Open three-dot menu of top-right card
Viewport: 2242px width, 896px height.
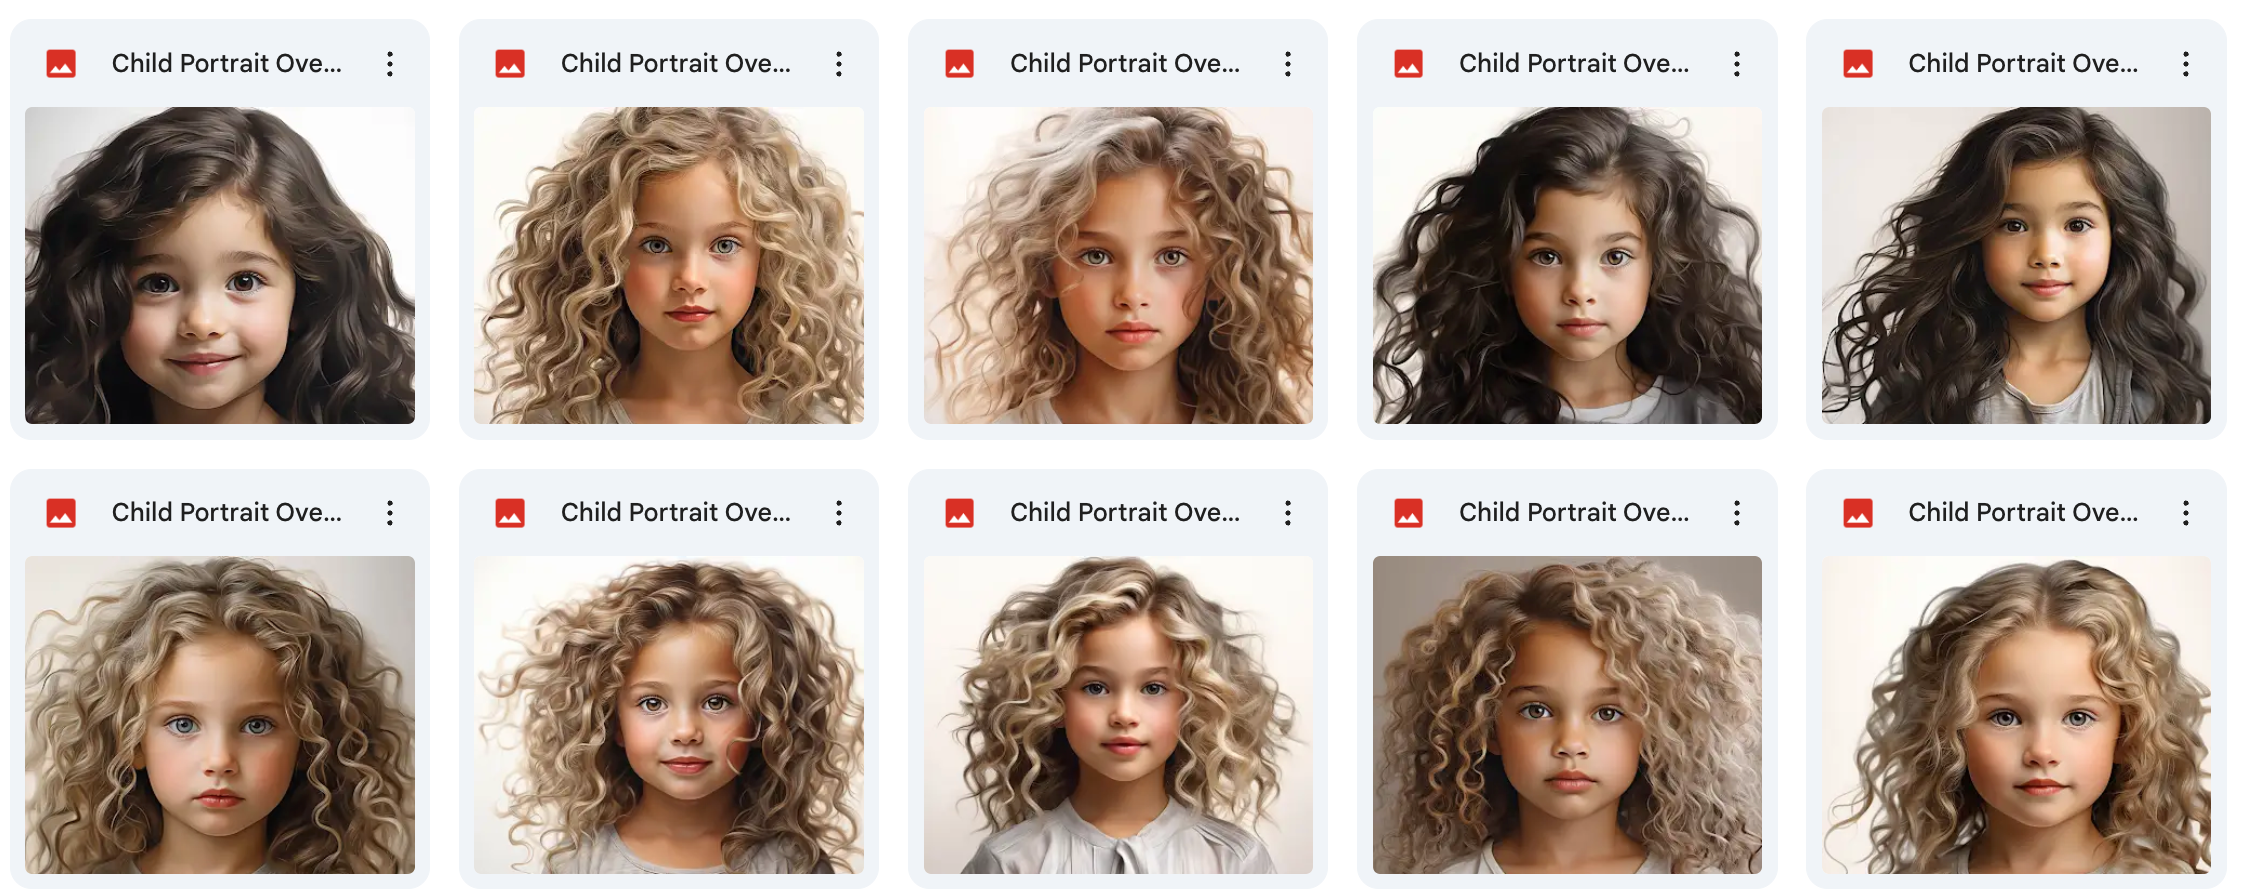point(2186,64)
